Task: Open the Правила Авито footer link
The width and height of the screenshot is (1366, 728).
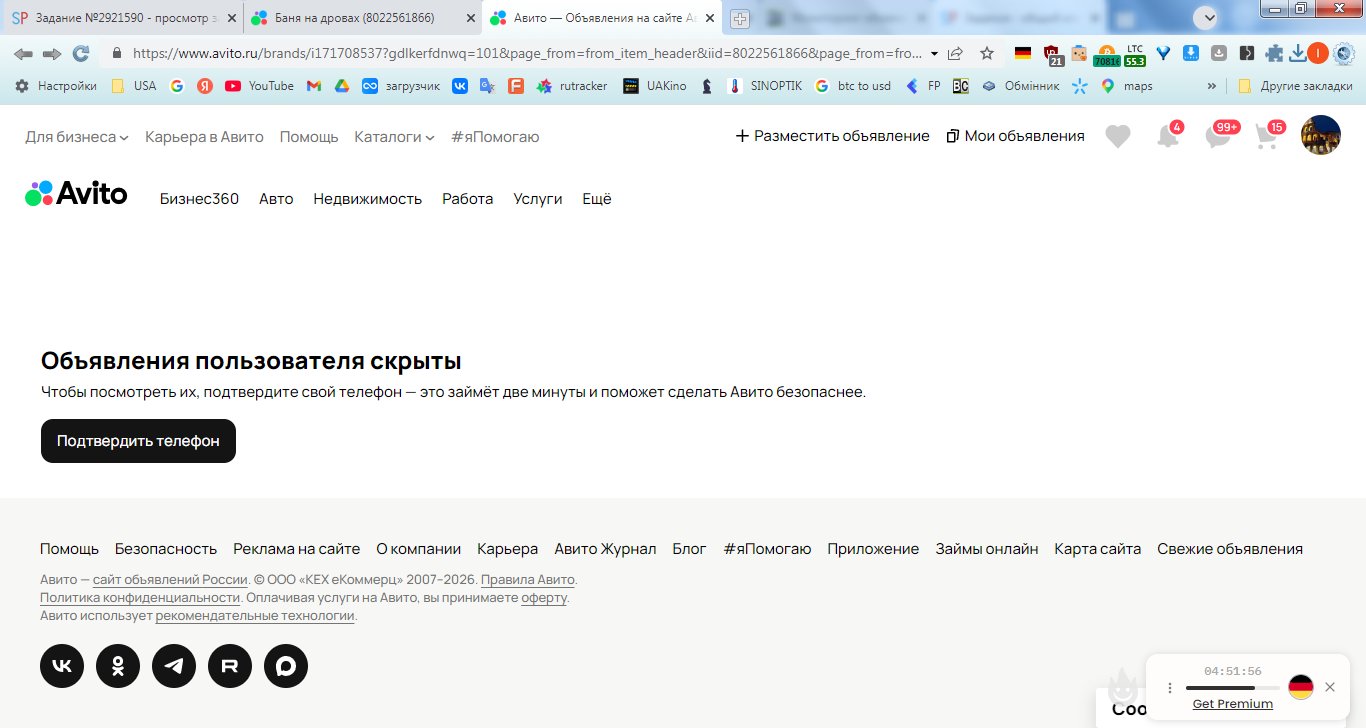Action: (x=528, y=580)
